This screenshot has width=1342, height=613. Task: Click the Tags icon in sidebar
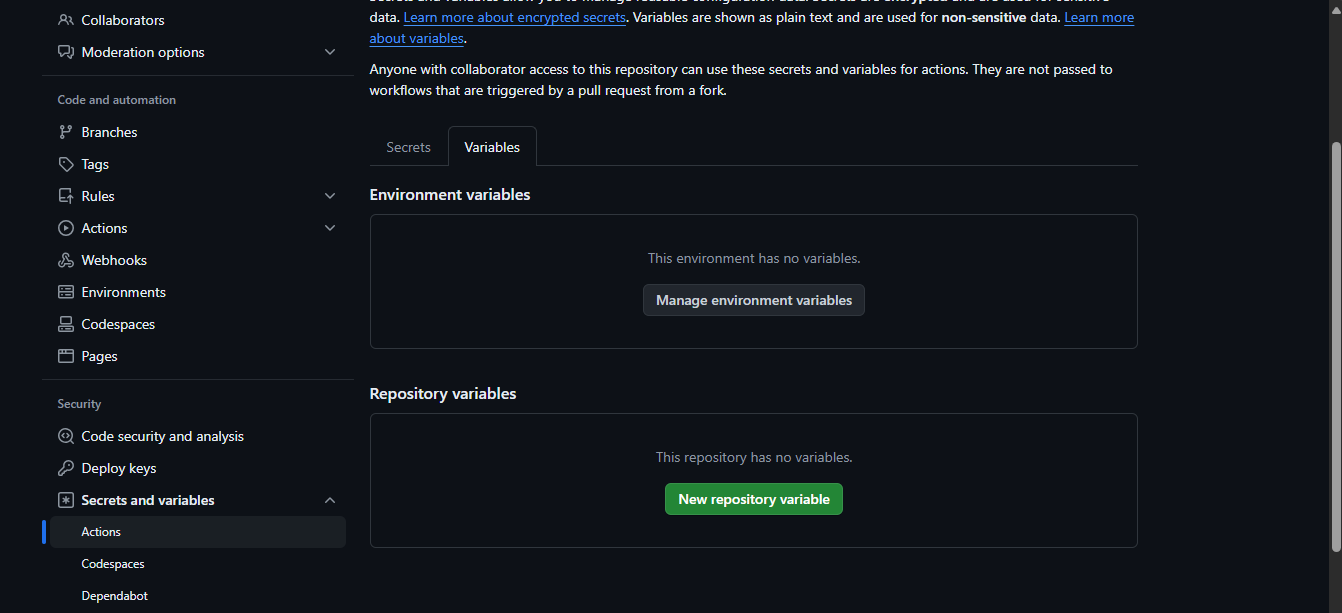coord(66,164)
